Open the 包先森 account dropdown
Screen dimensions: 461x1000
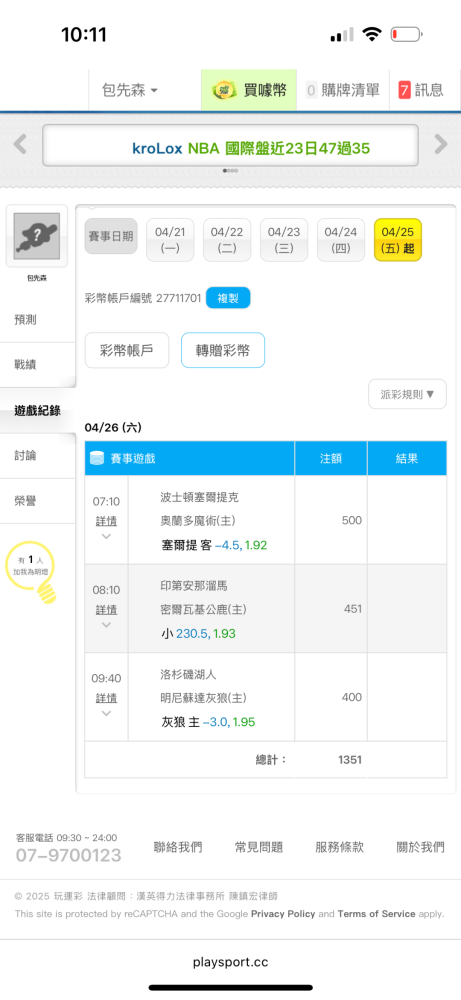pyautogui.click(x=130, y=90)
